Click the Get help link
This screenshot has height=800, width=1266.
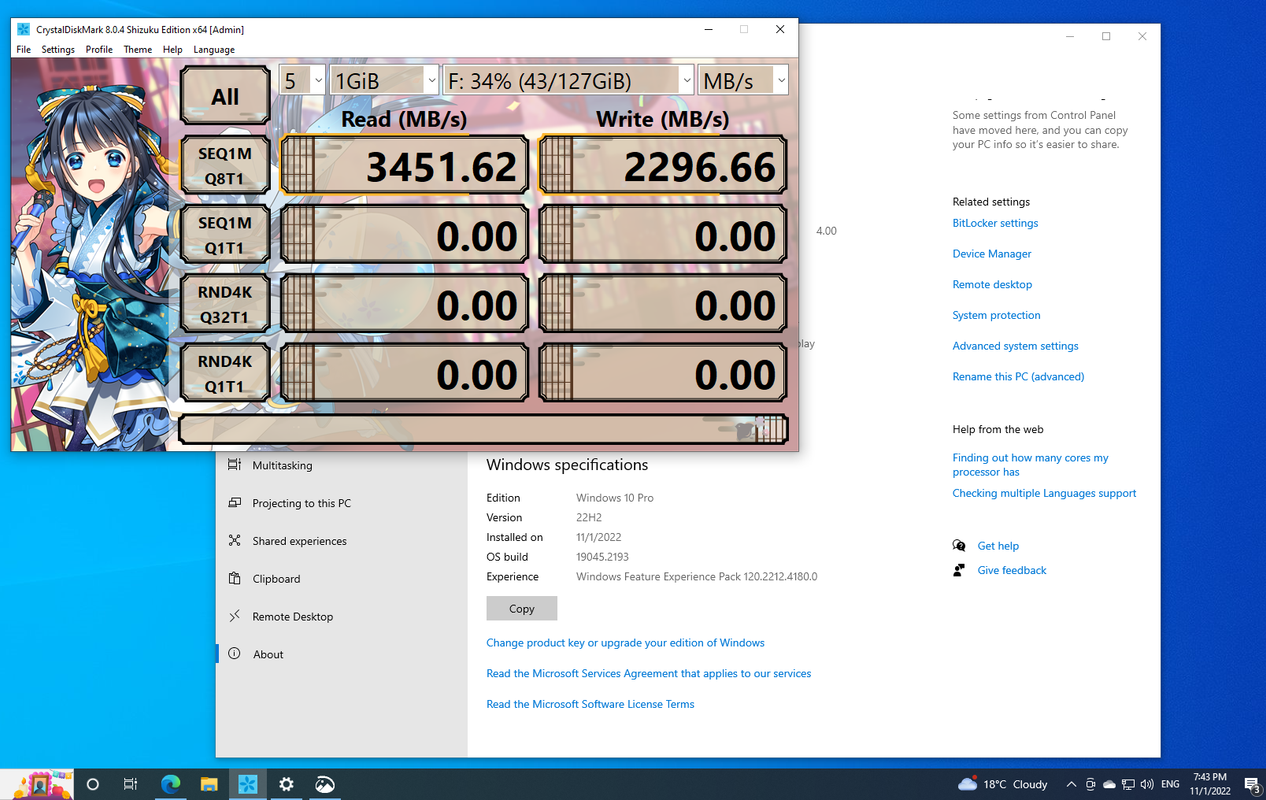click(x=998, y=546)
